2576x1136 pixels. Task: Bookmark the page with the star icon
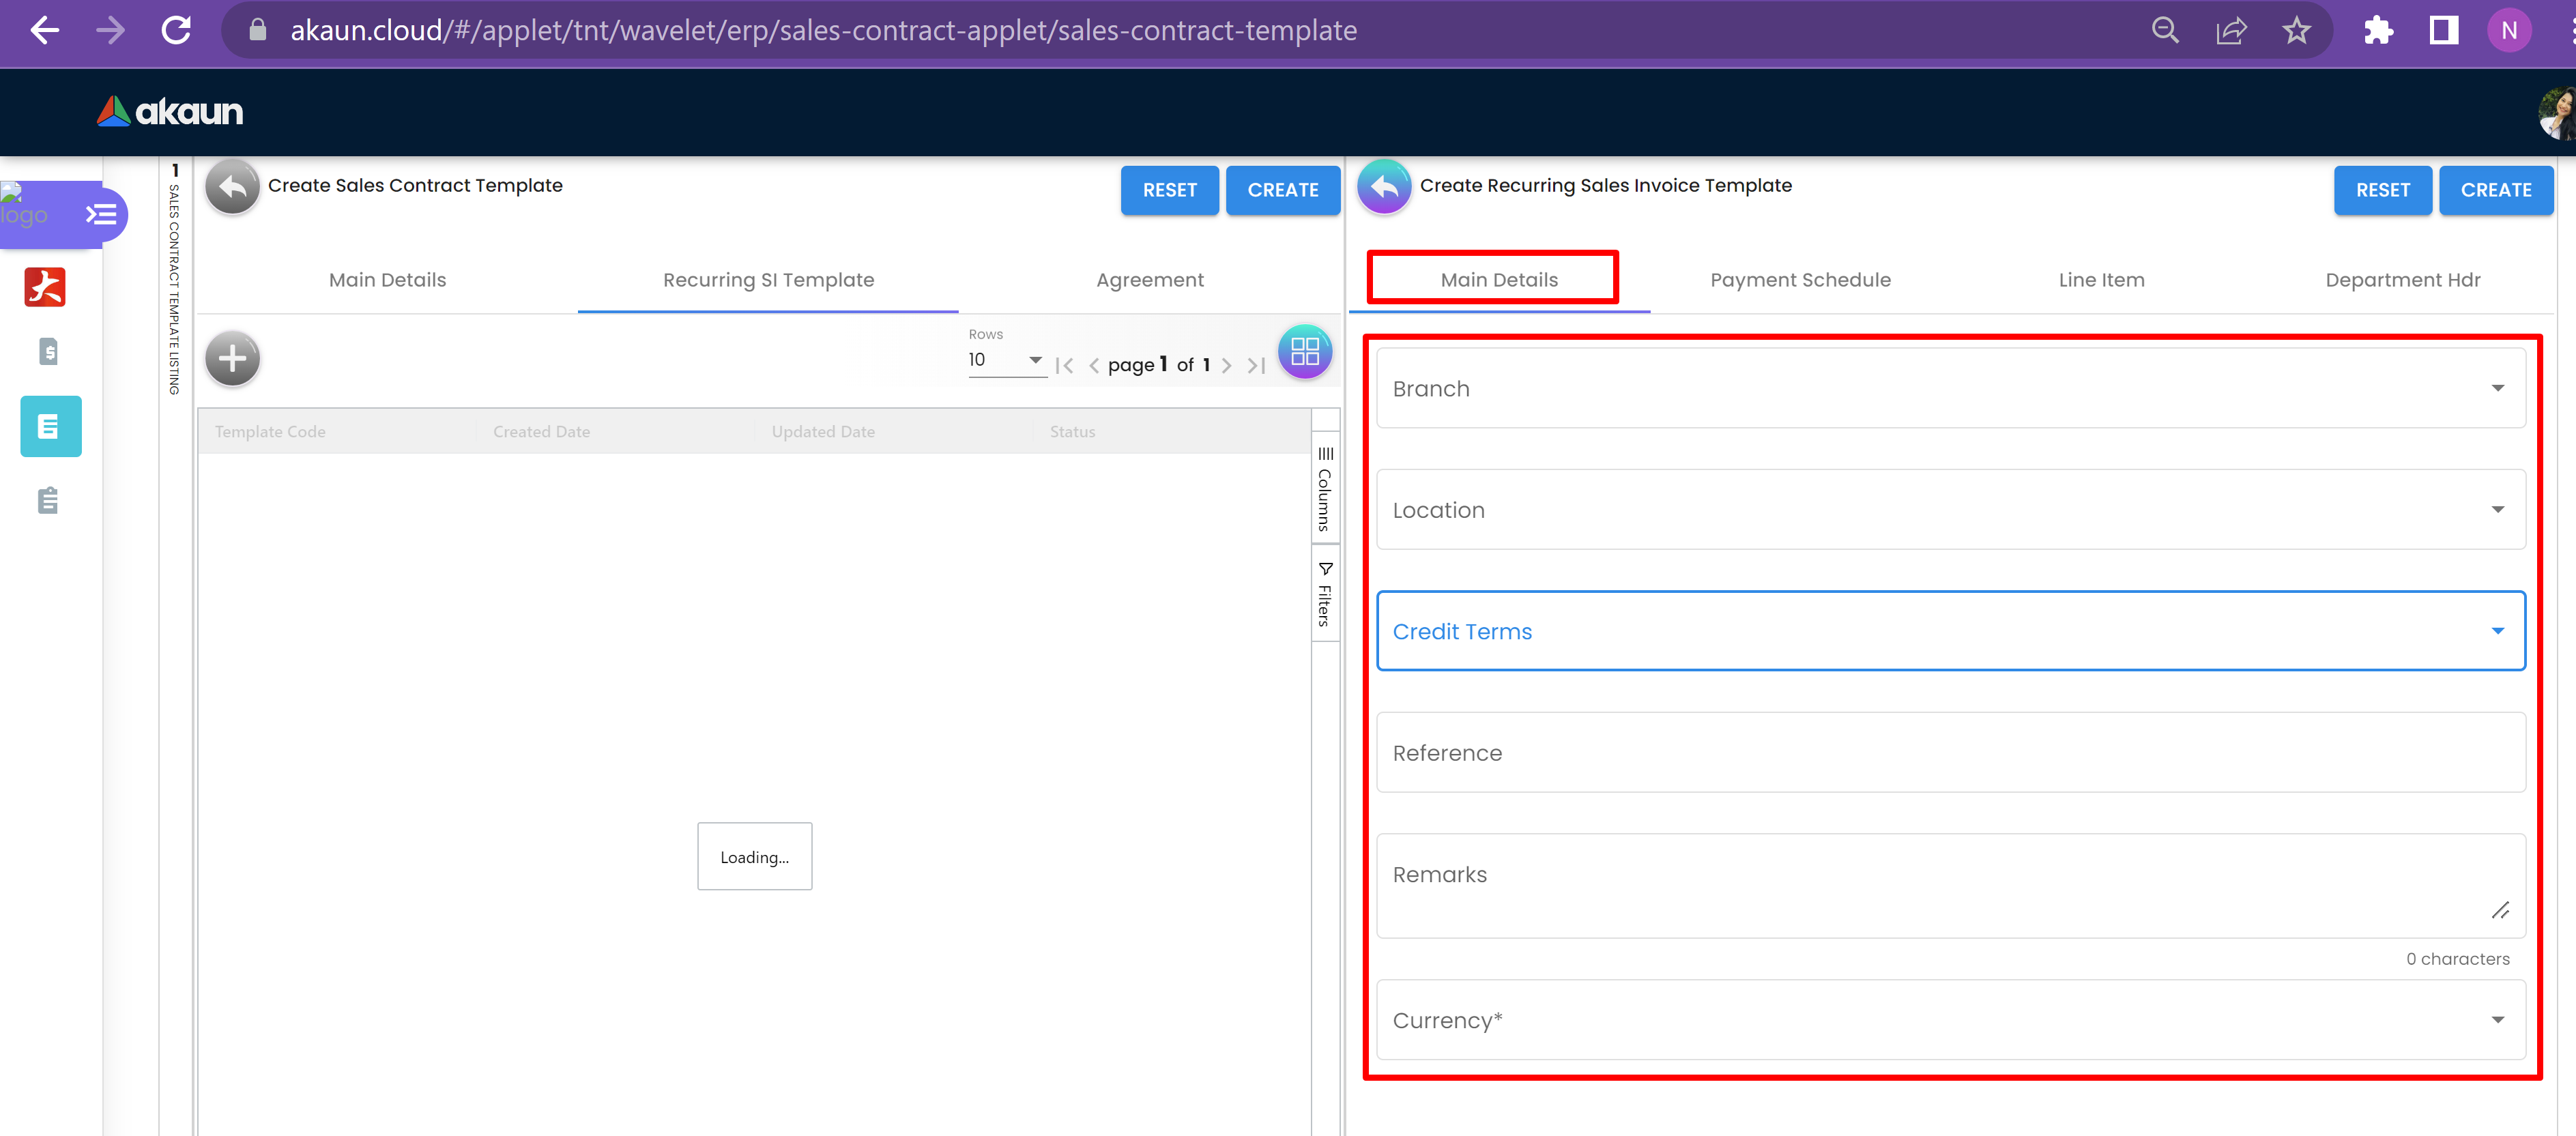pos(2296,31)
